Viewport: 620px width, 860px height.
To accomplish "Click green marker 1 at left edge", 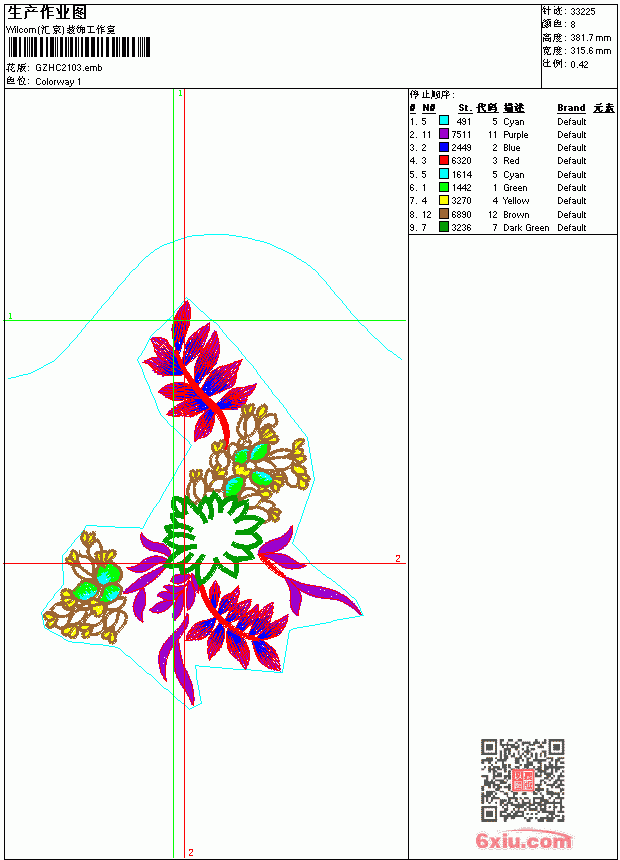I will click(10, 316).
